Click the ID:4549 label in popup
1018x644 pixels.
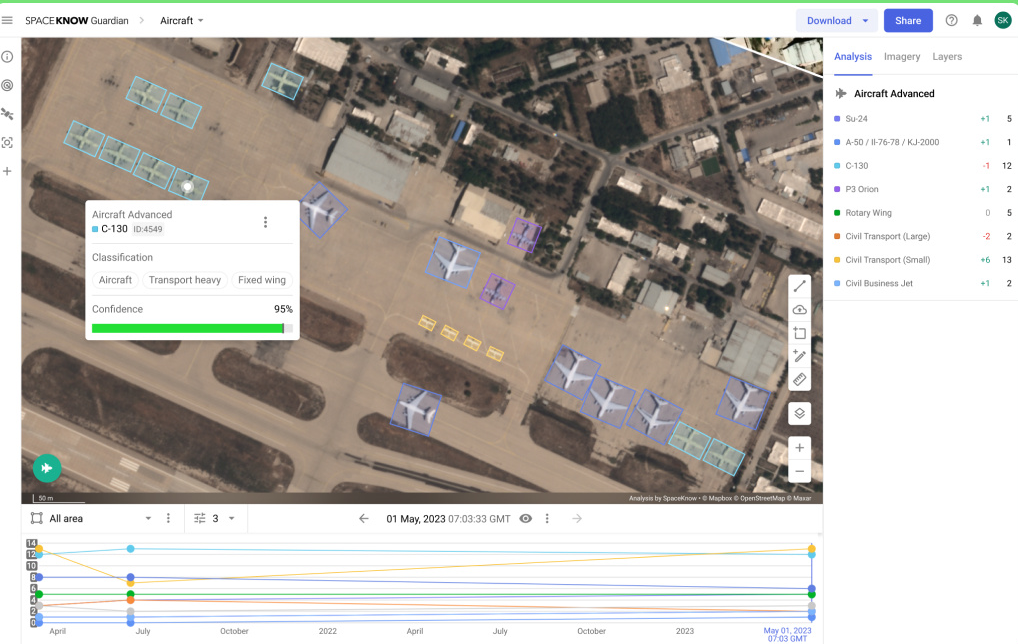[x=148, y=229]
